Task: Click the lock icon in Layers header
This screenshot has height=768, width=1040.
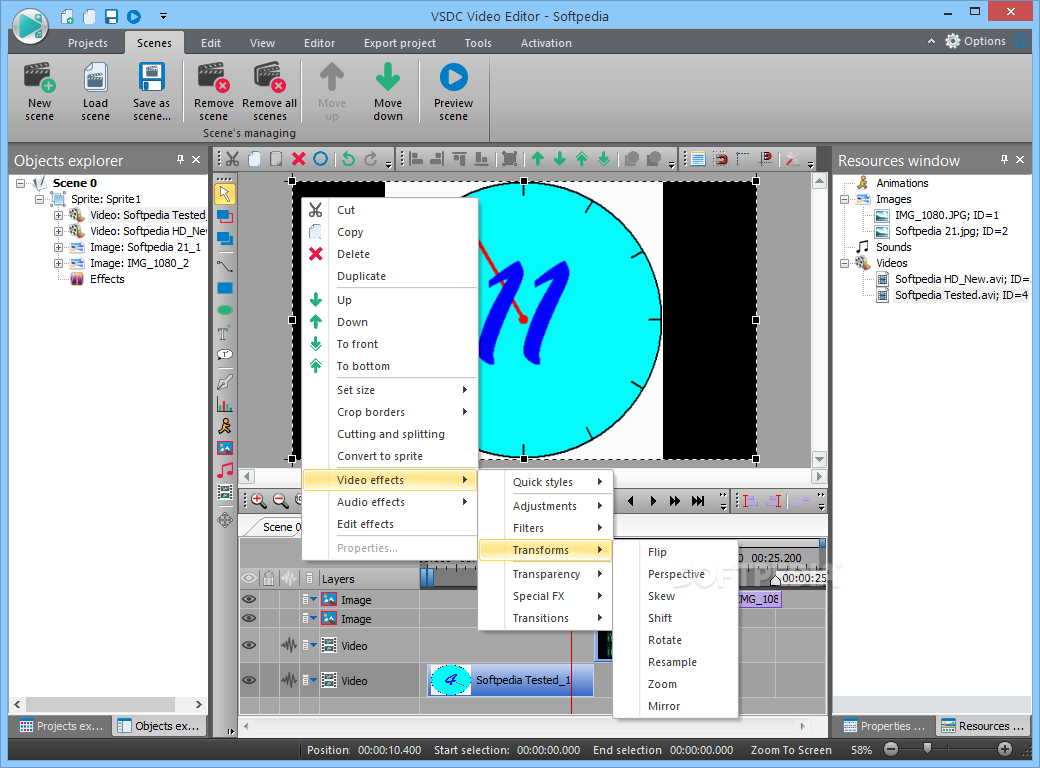Action: (268, 578)
